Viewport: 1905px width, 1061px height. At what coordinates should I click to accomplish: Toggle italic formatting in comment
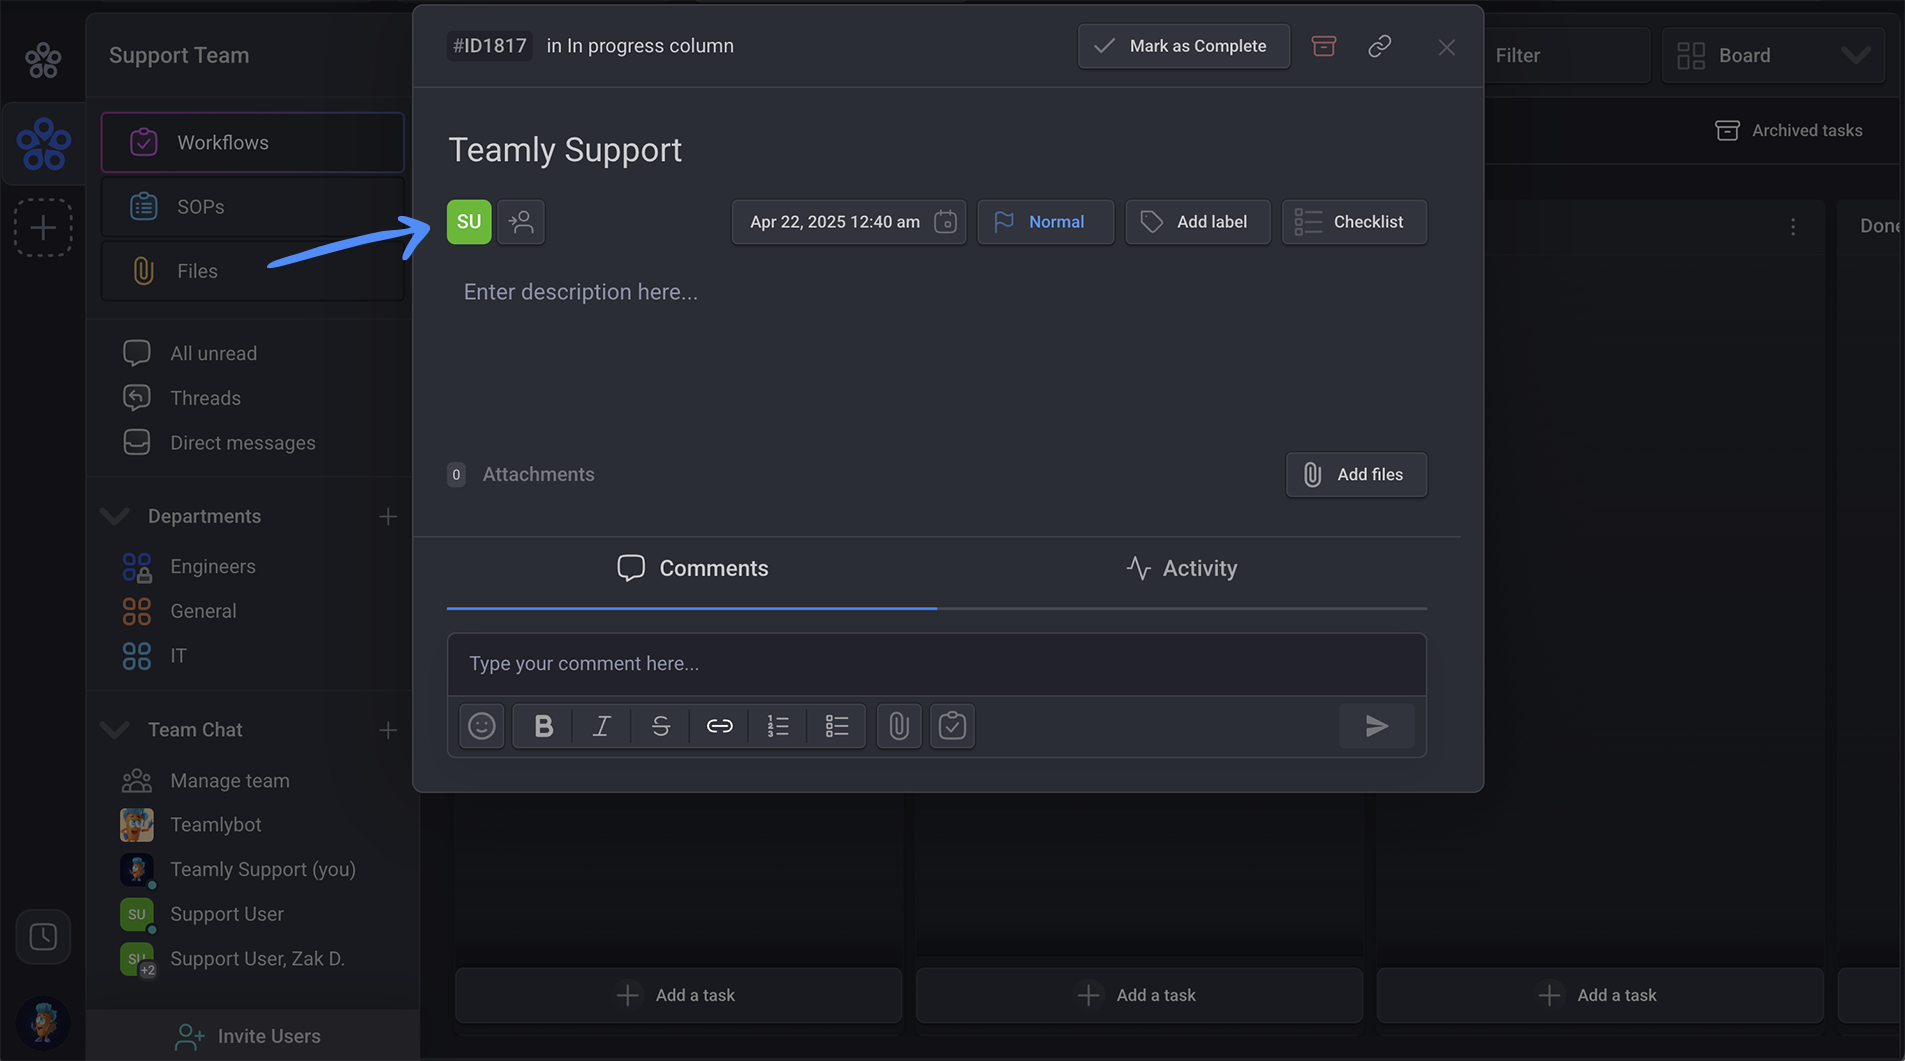601,726
